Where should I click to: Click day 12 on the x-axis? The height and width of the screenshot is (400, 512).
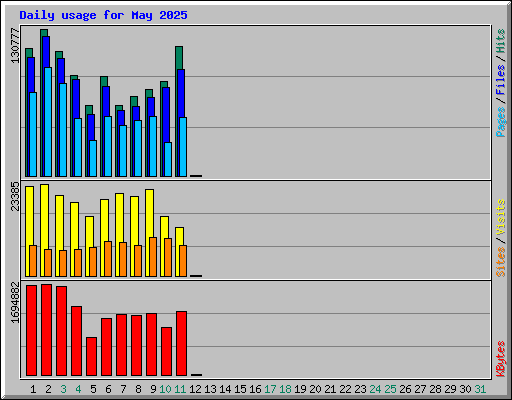[x=195, y=389]
